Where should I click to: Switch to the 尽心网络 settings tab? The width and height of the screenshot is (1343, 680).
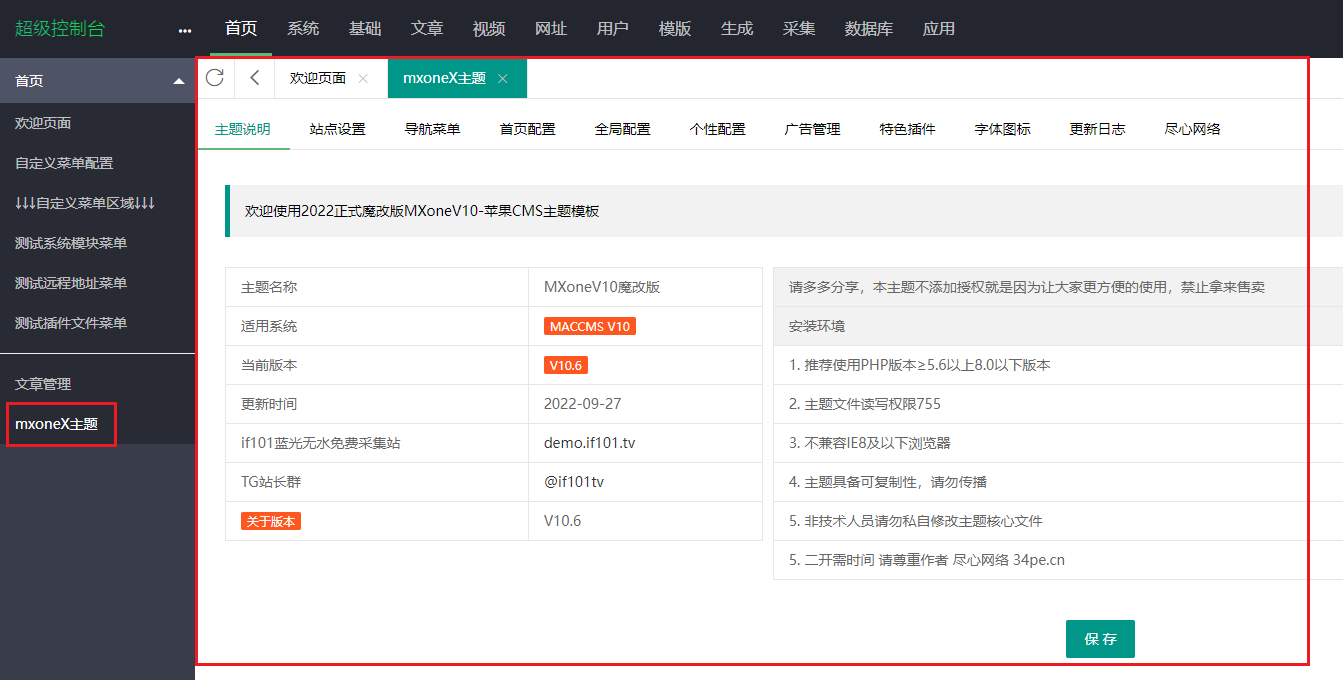(1193, 129)
